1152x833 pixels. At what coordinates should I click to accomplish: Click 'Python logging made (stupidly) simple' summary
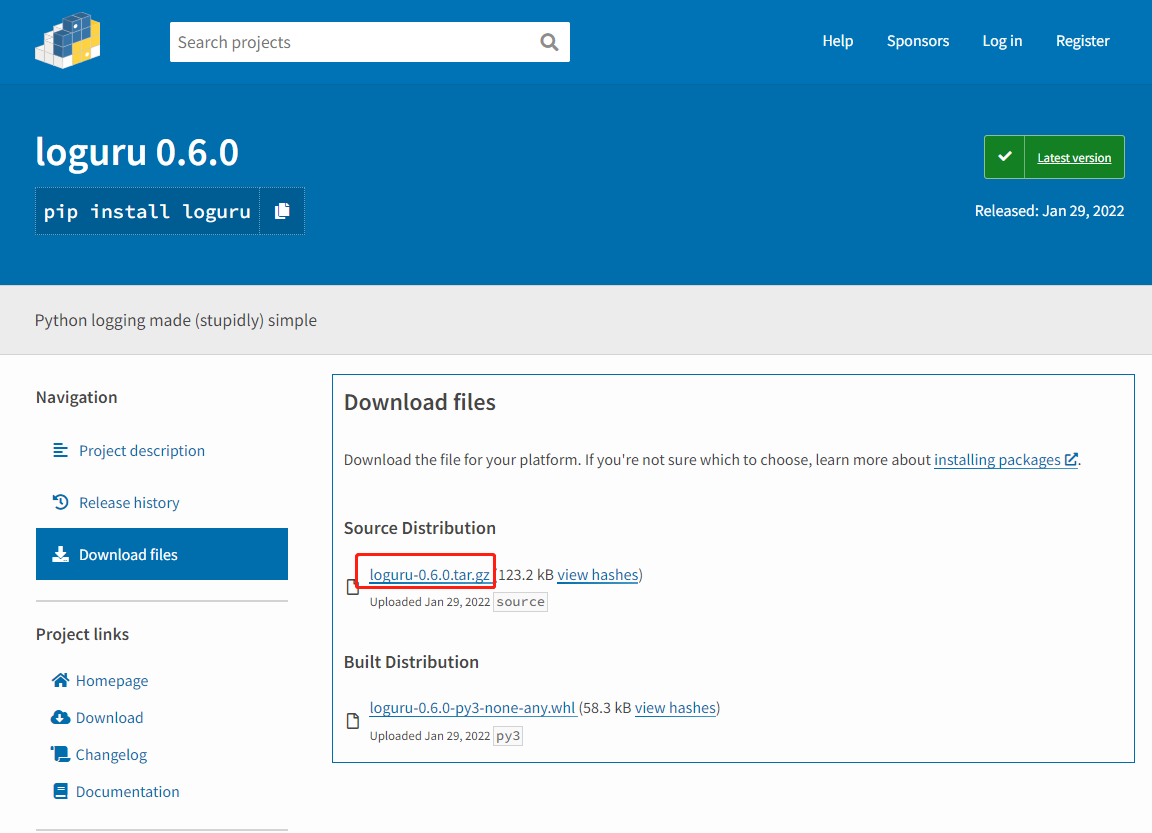[176, 320]
